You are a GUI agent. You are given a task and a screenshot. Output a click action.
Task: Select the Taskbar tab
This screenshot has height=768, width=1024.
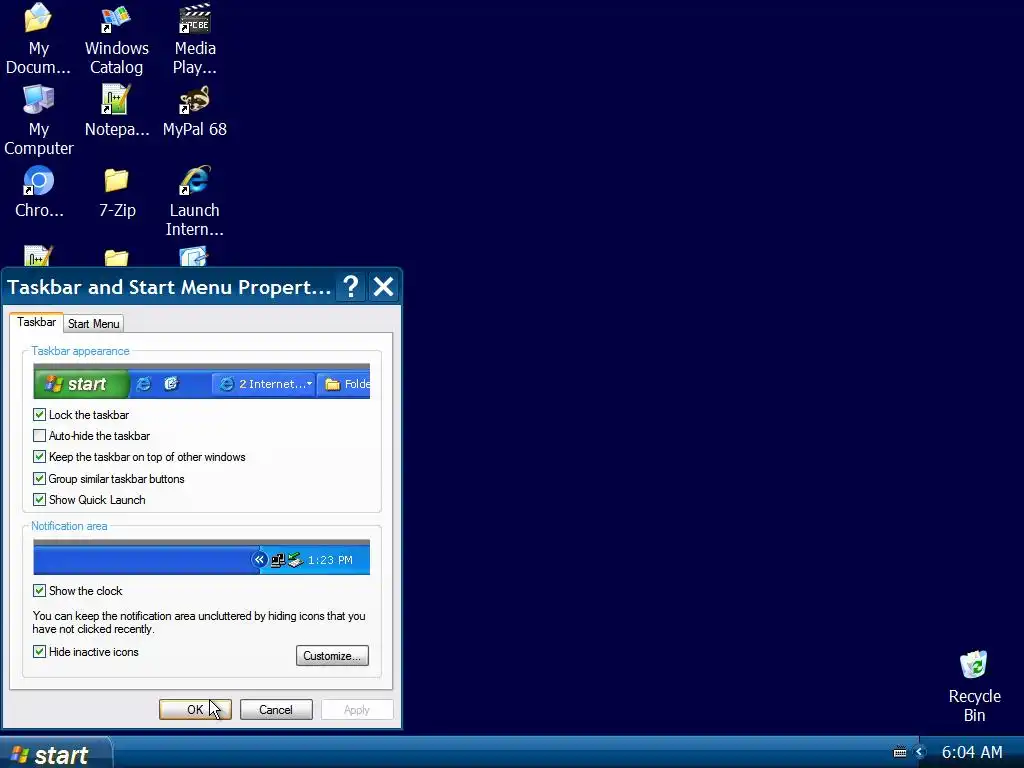(37, 322)
